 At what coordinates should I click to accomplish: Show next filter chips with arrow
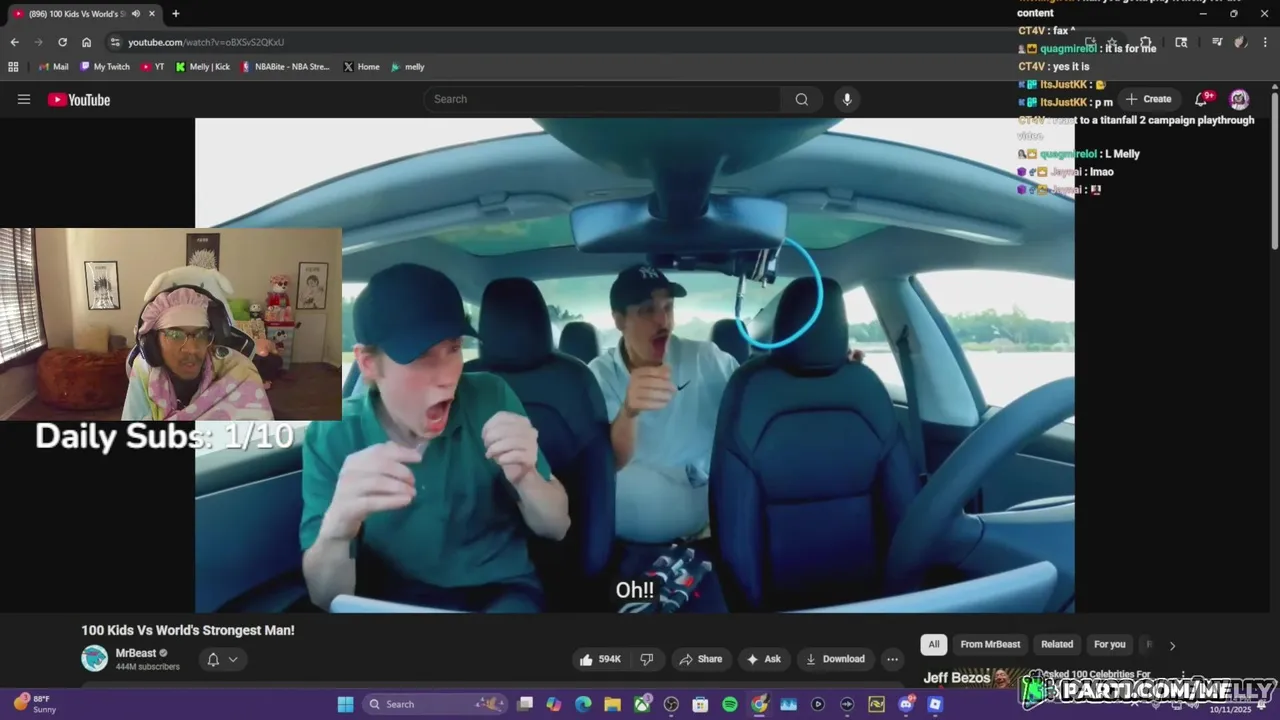tap(1172, 645)
